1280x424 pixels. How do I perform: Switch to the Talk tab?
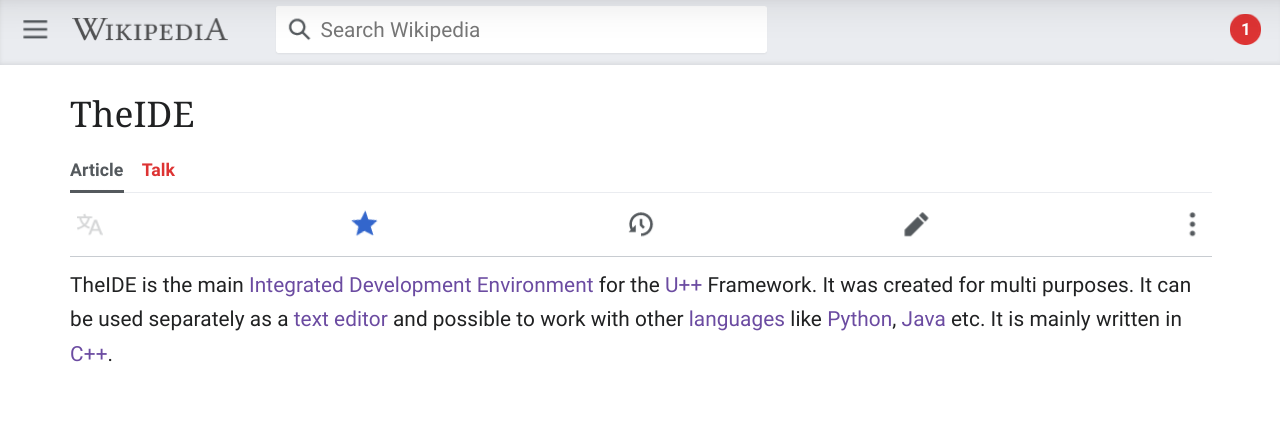[x=158, y=170]
